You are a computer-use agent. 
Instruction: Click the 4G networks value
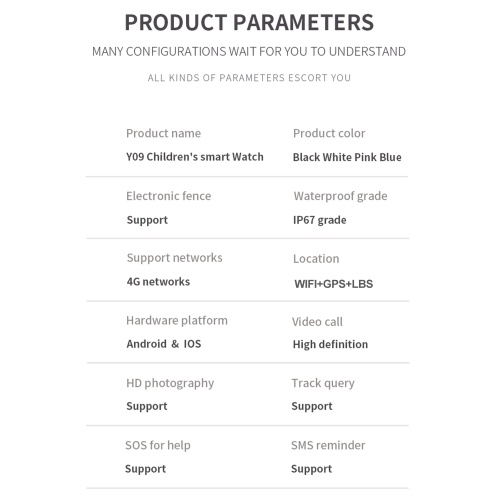(158, 282)
